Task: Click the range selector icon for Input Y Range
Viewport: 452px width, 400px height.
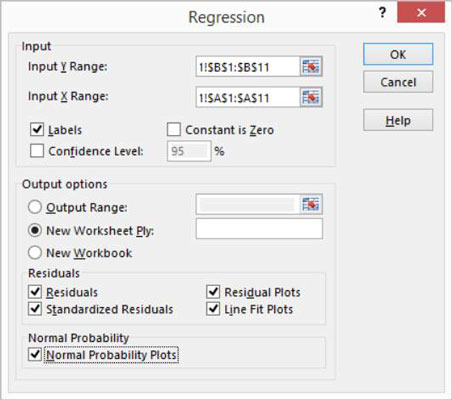Action: [311, 67]
